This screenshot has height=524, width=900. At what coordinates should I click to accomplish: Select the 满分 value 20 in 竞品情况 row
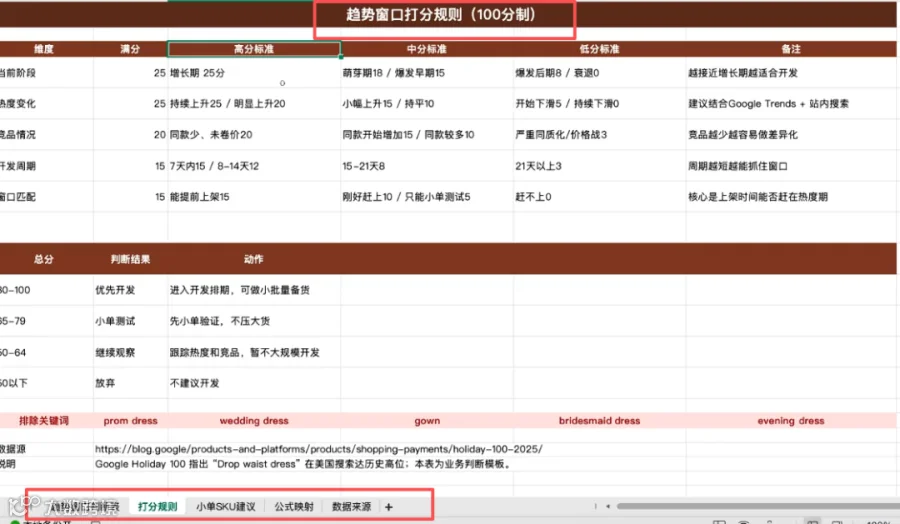pyautogui.click(x=130, y=135)
